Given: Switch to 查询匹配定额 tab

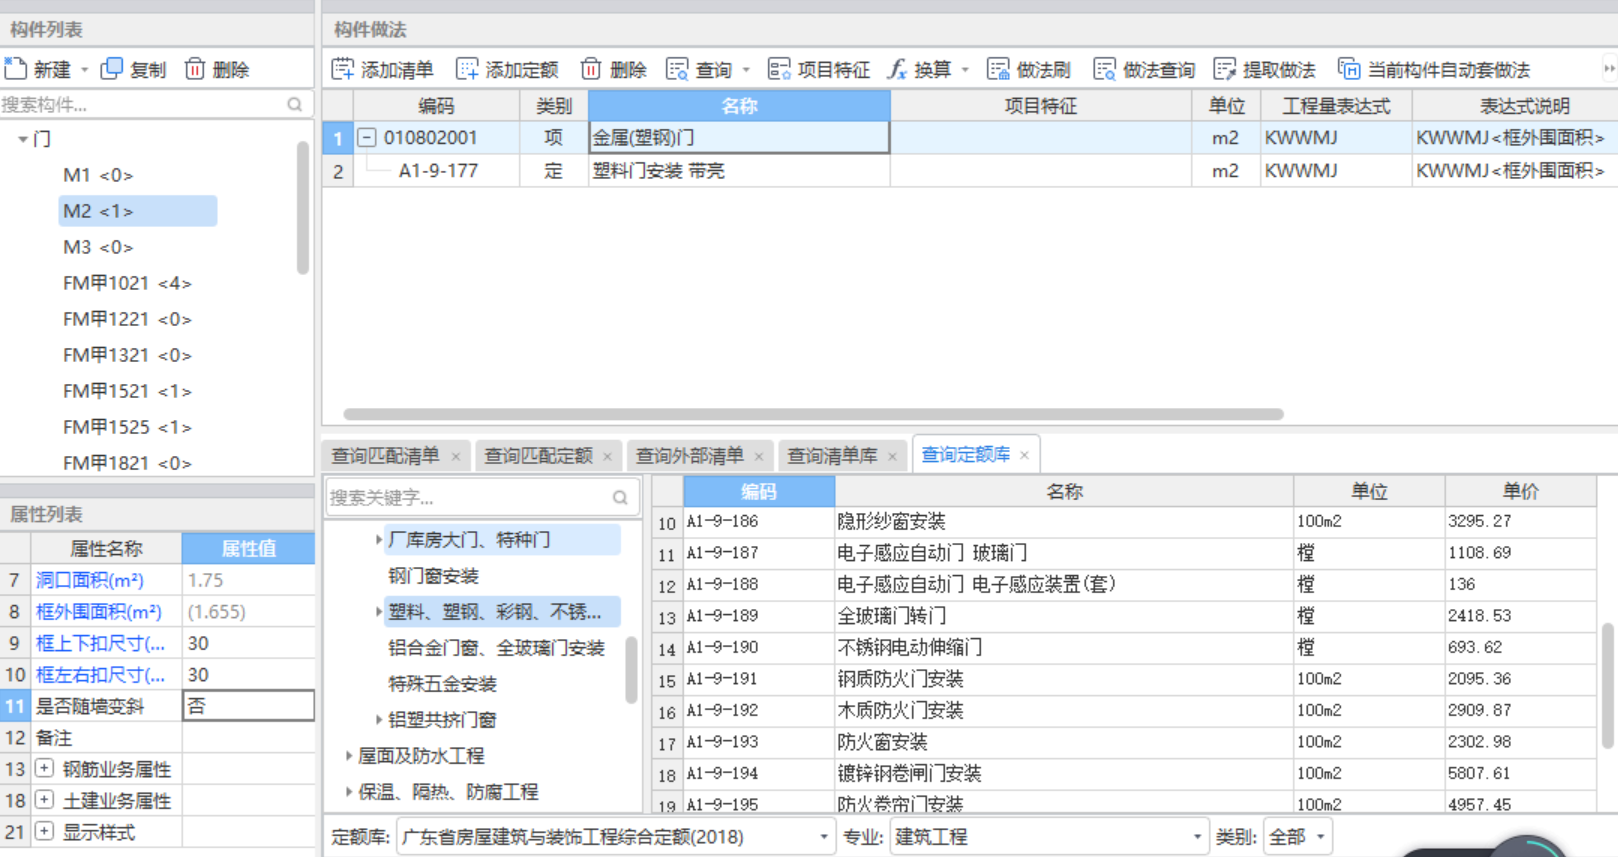Looking at the screenshot, I should (538, 456).
